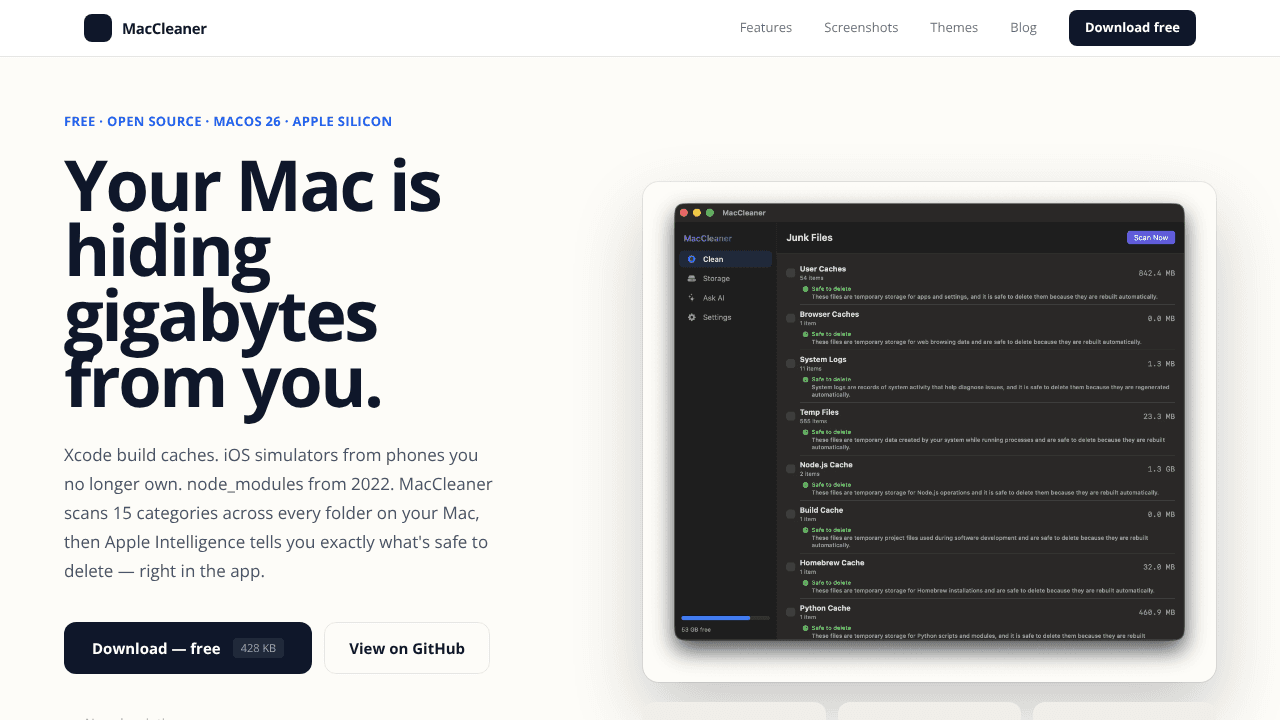Click the green safe icon under Node.js Cache

pos(805,485)
